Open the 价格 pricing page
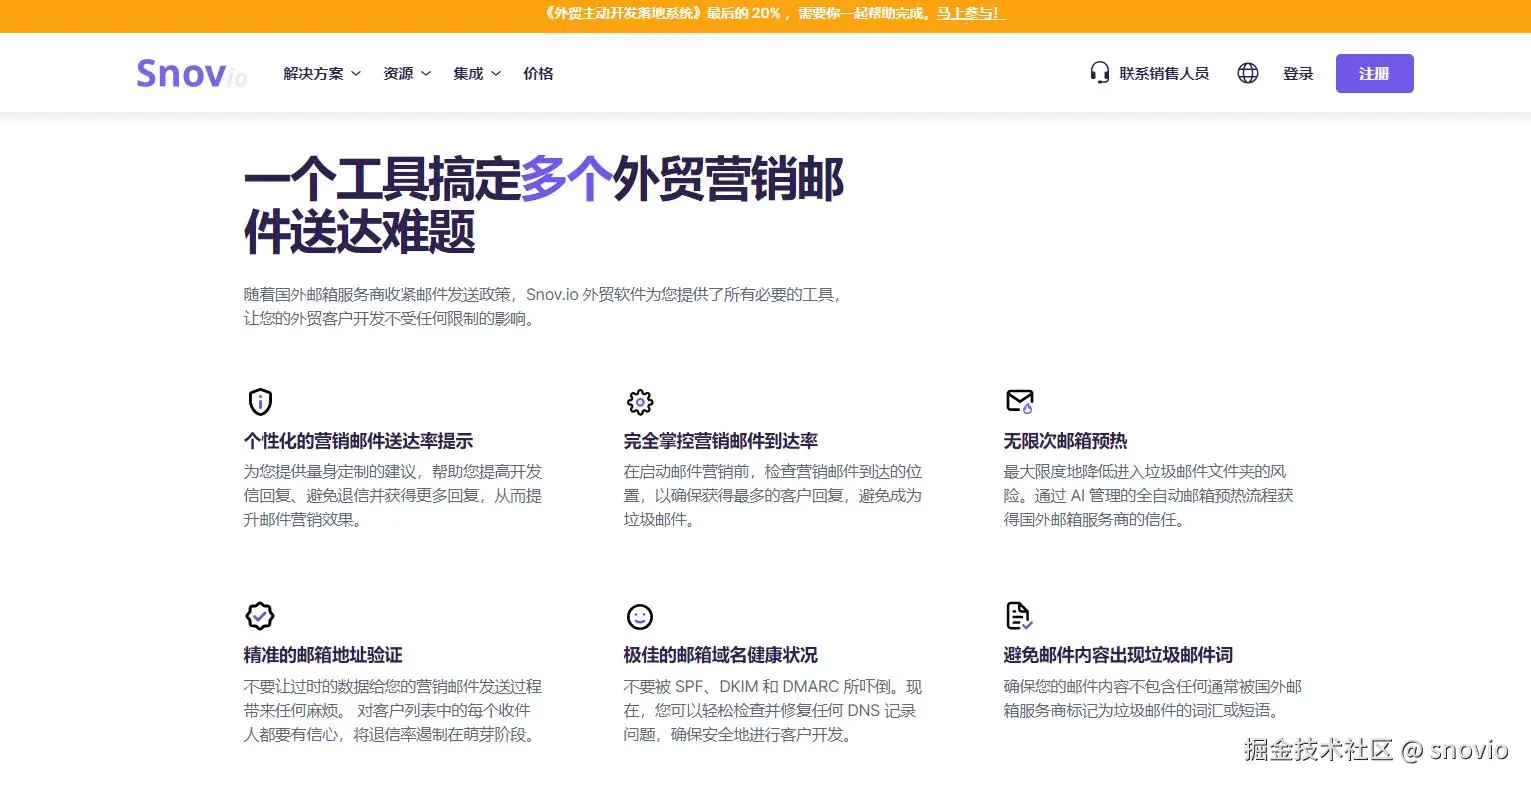This screenshot has width=1531, height=786. point(538,73)
